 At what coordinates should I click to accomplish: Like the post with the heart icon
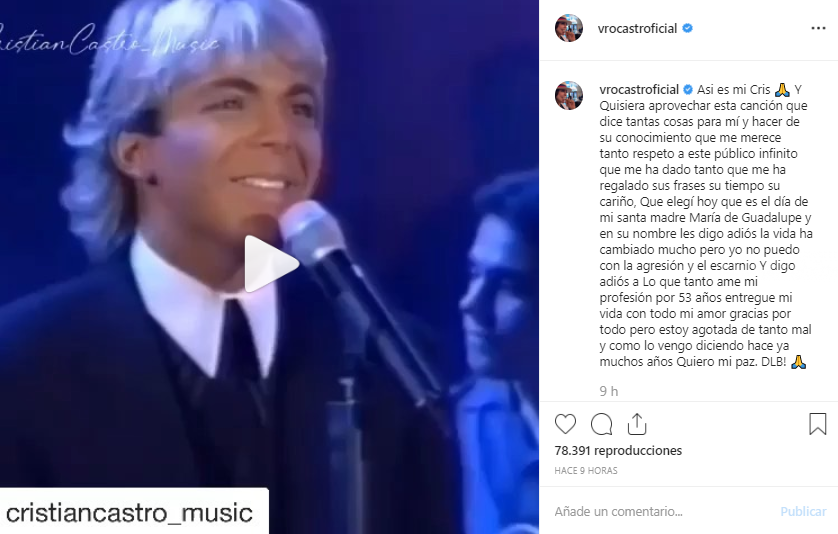coord(565,424)
